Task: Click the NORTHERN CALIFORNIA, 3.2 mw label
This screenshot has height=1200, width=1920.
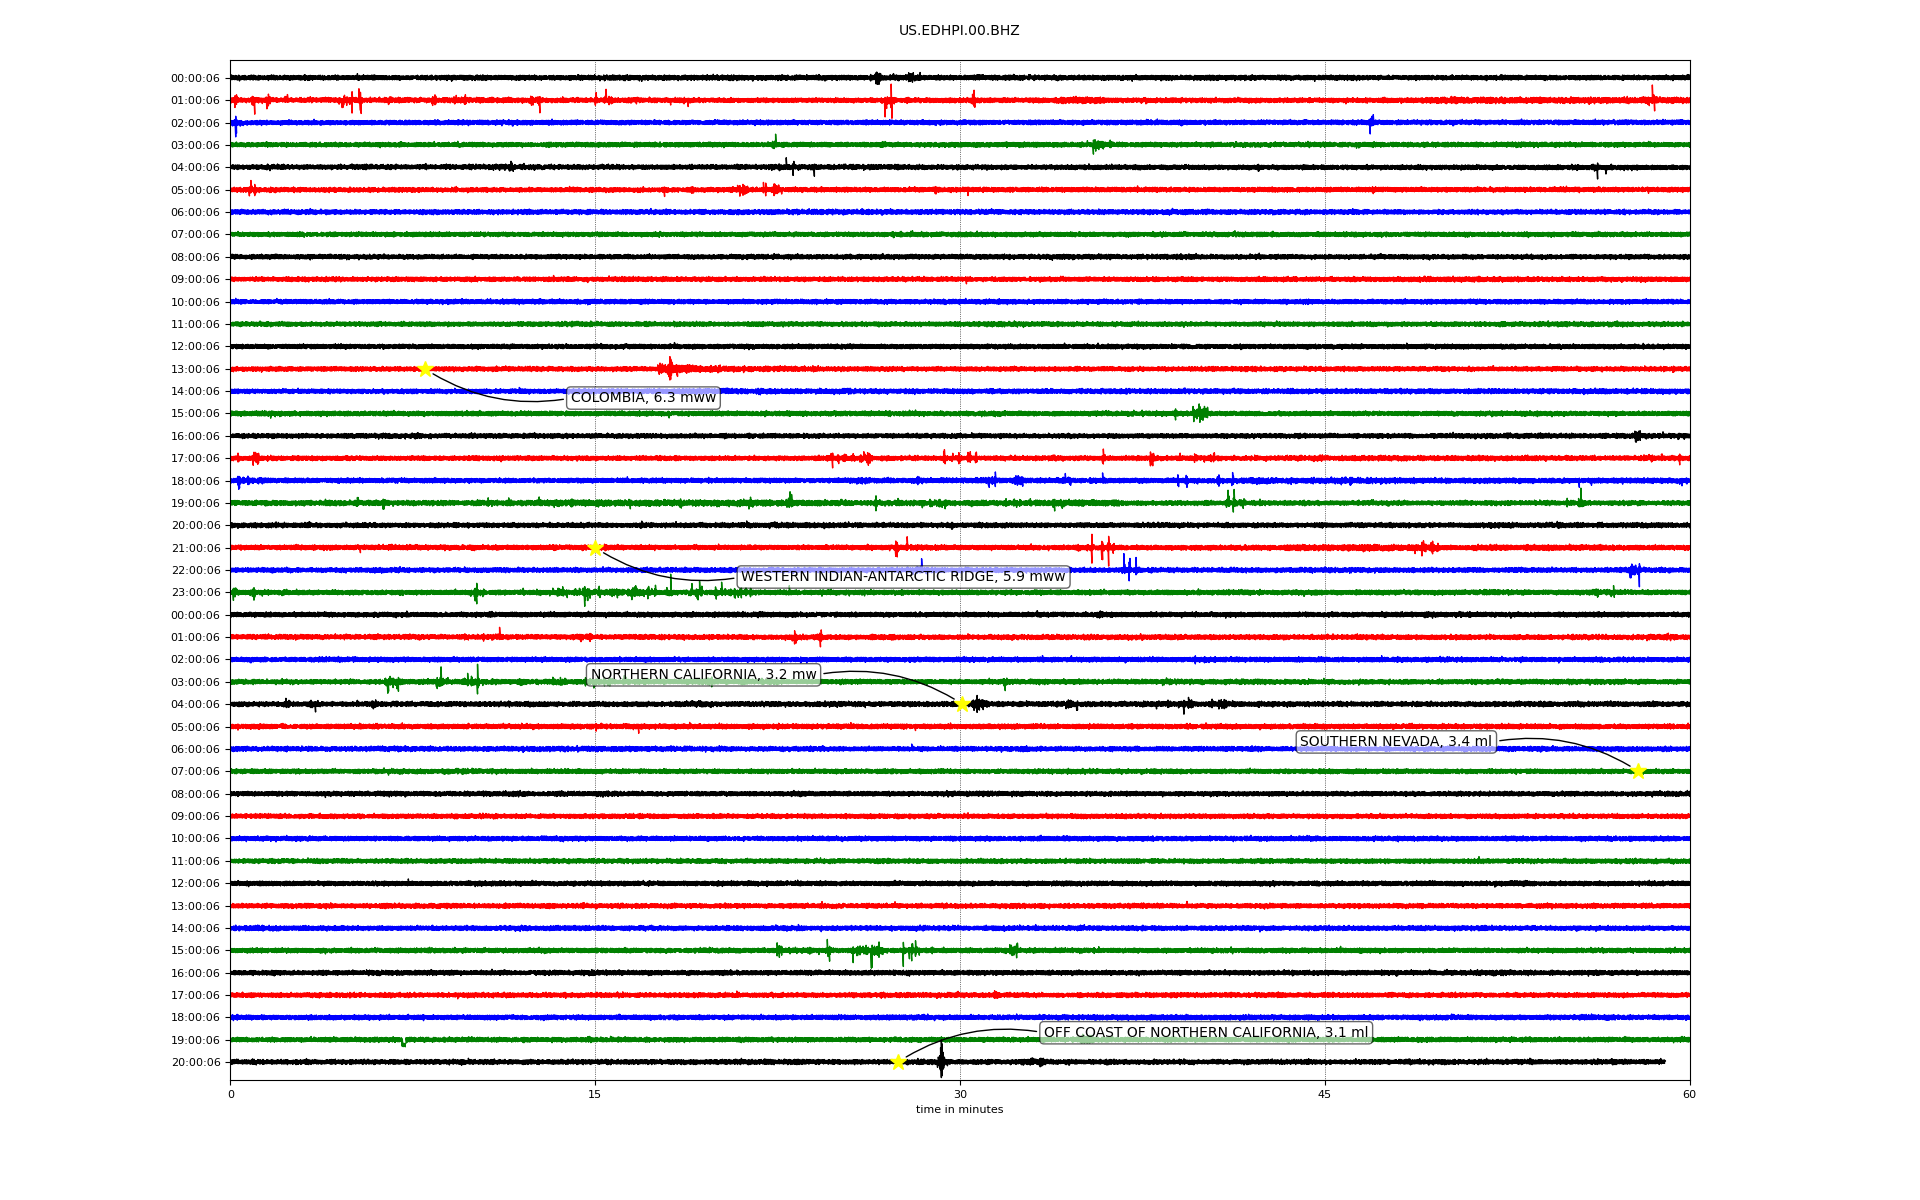Action: [x=703, y=675]
